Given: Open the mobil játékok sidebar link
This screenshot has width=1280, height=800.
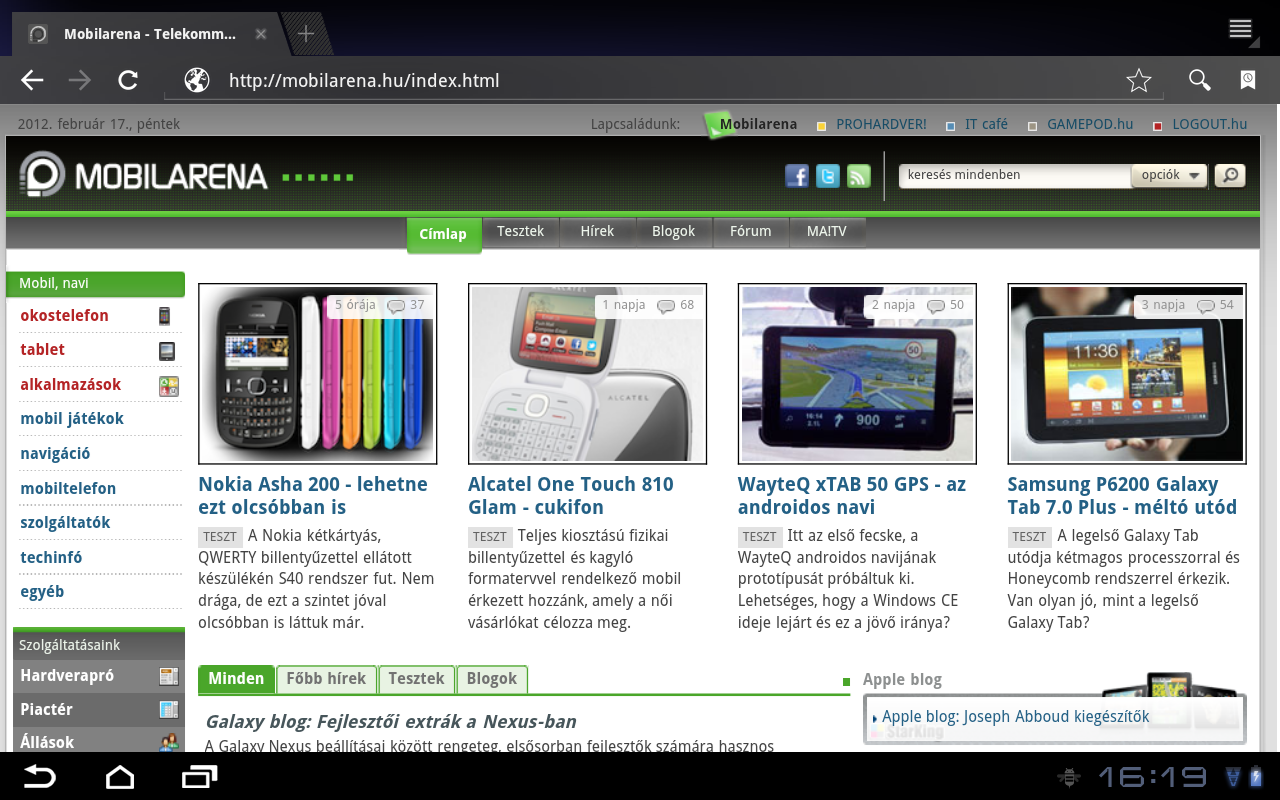Looking at the screenshot, I should coord(72,419).
